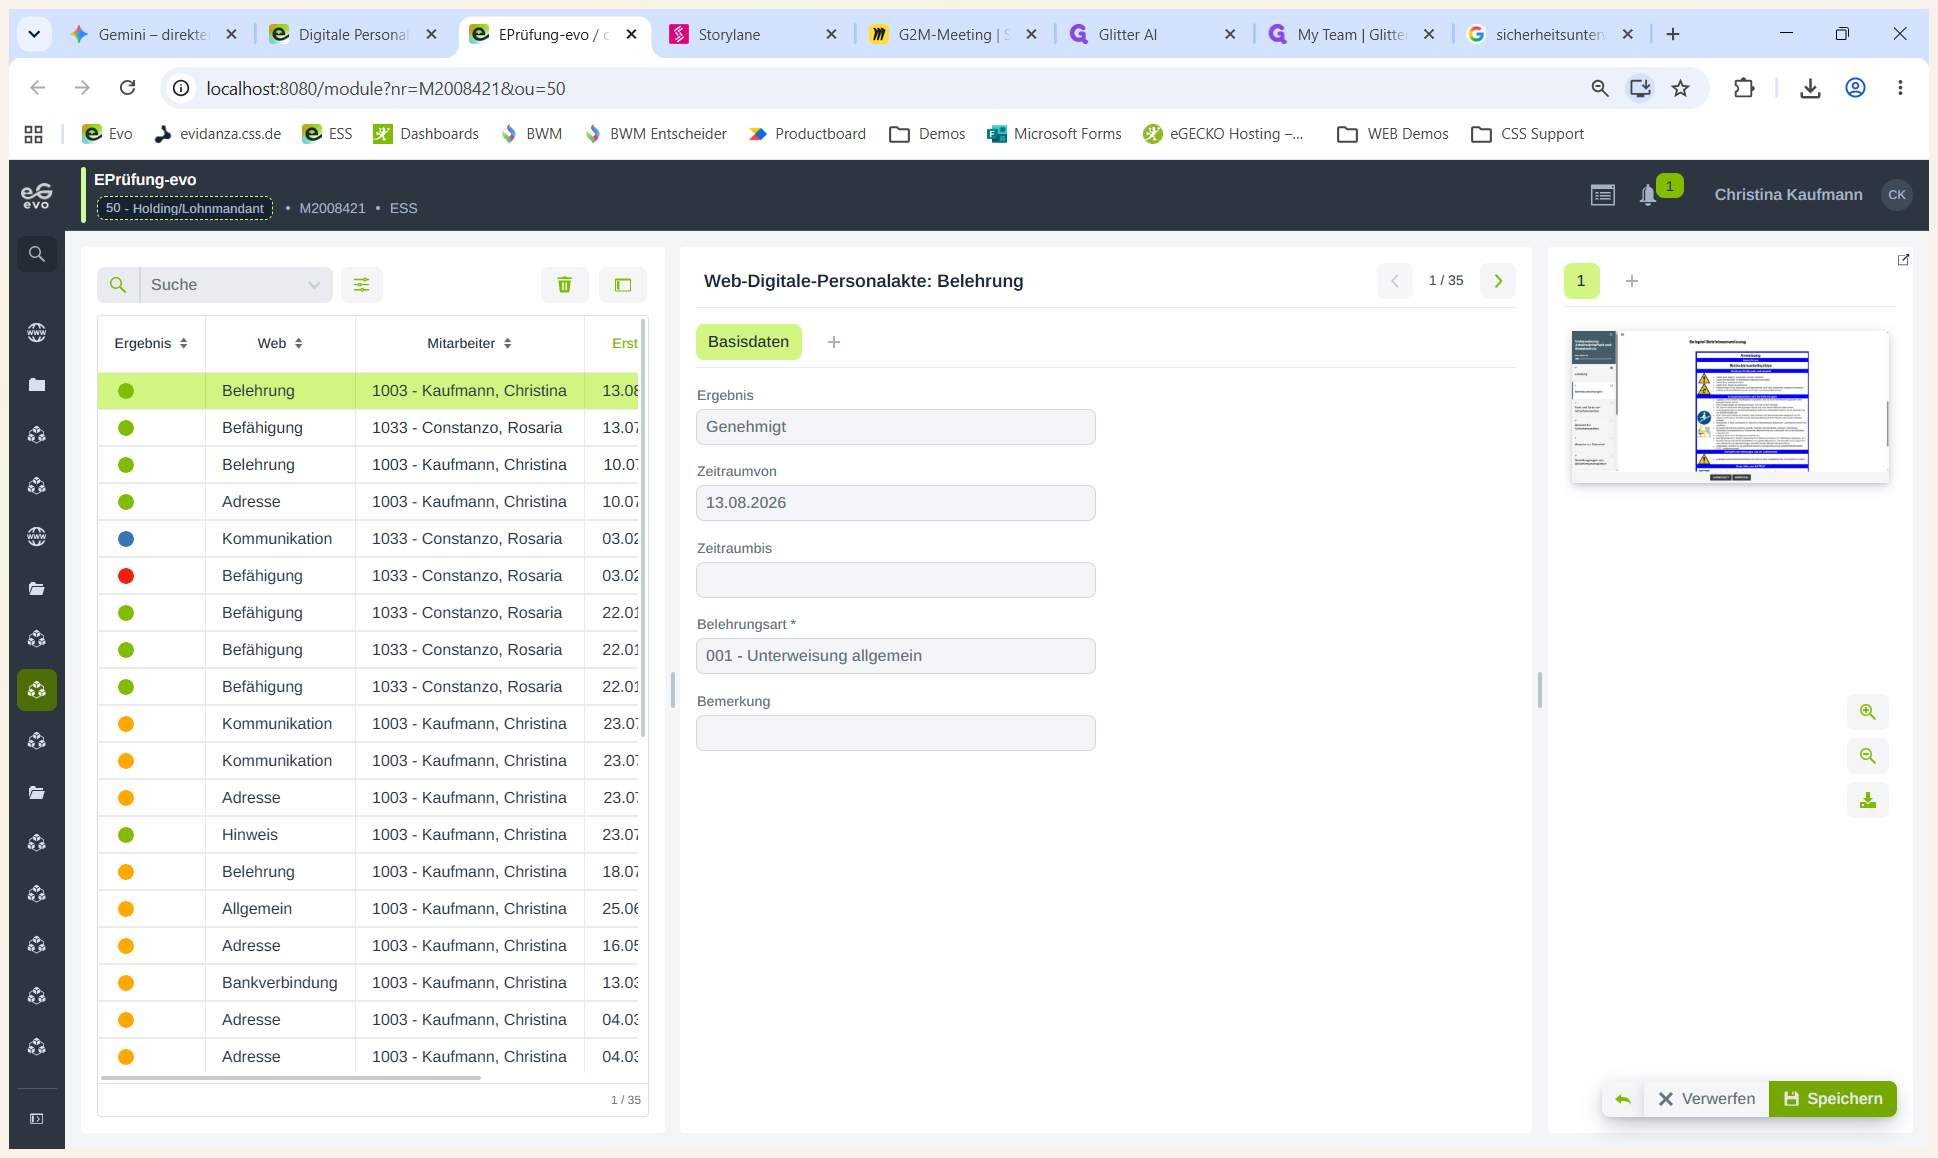Viewport: 1938px width, 1158px height.
Task: Open the browser tab search chevron
Action: click(34, 34)
